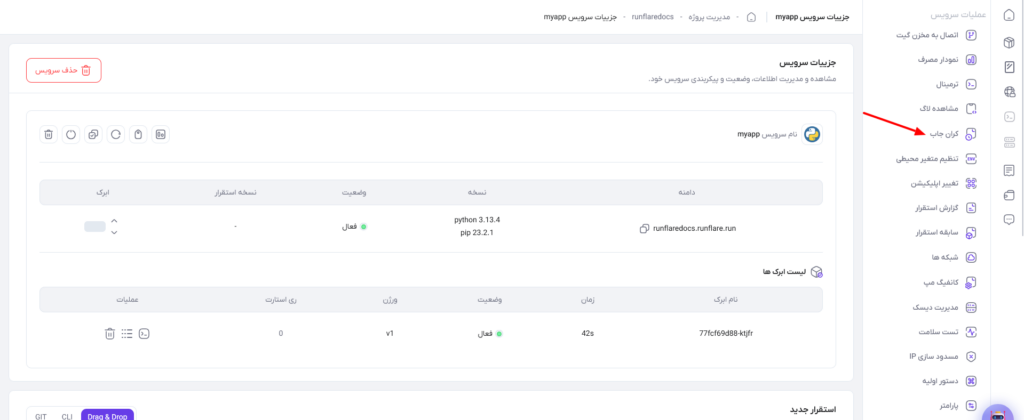The image size is (1024, 420).
Task: Click trash icon in myapp service toolbar
Action: point(48,135)
